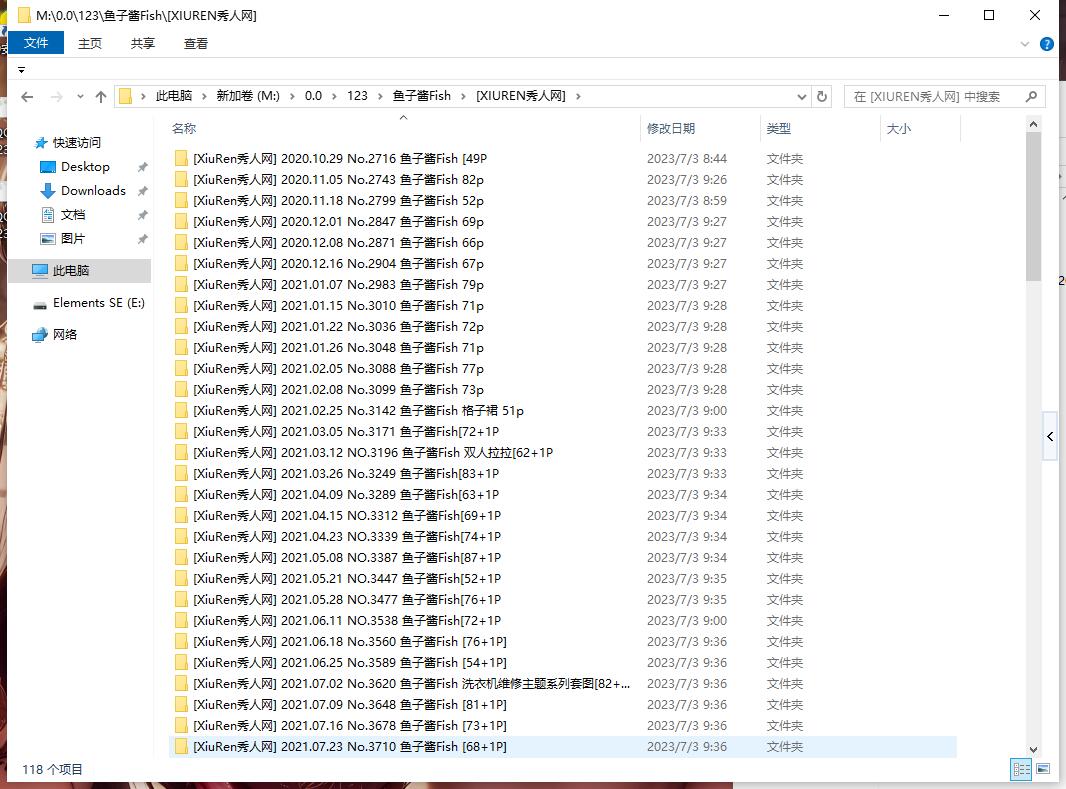The image size is (1066, 789).
Task: Click the Back navigation arrow
Action: click(27, 97)
